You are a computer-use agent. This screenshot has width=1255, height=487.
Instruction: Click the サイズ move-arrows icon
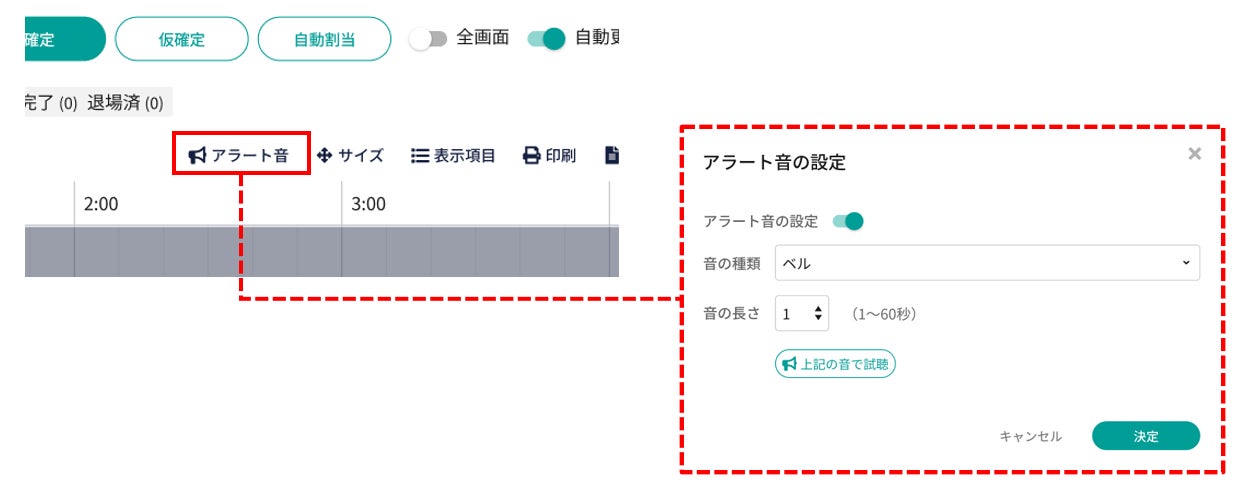324,156
